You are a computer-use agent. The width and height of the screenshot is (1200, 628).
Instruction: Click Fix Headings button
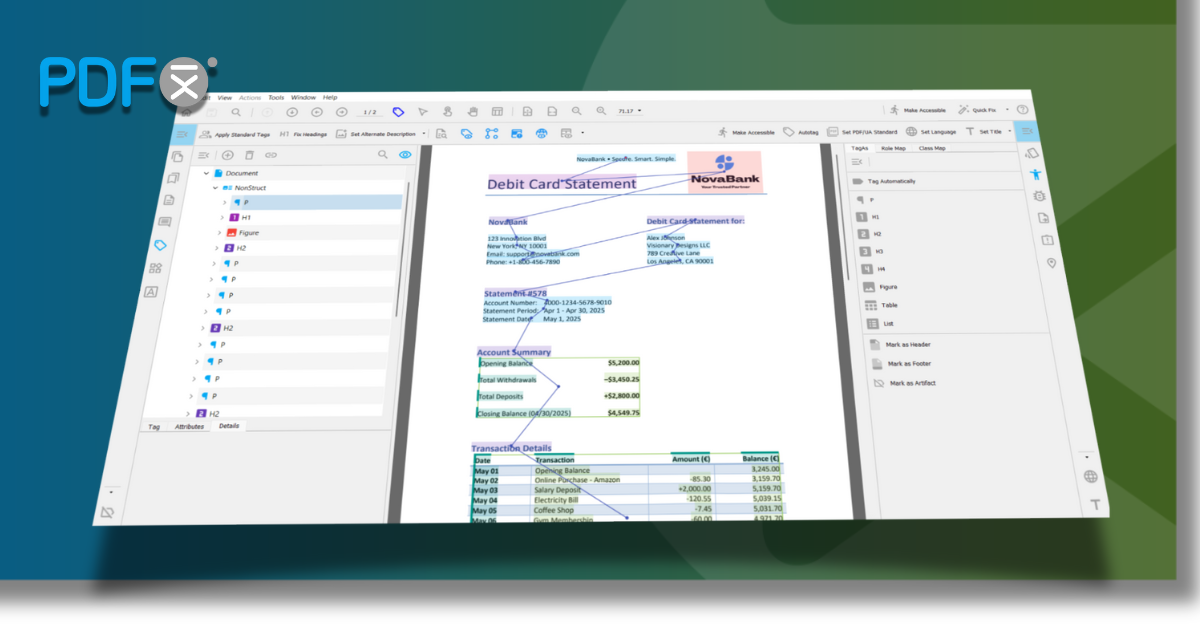point(303,133)
